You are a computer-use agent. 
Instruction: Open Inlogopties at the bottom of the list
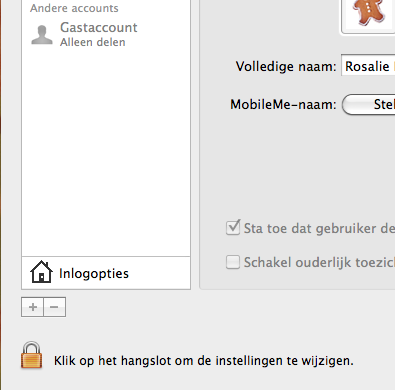106,273
